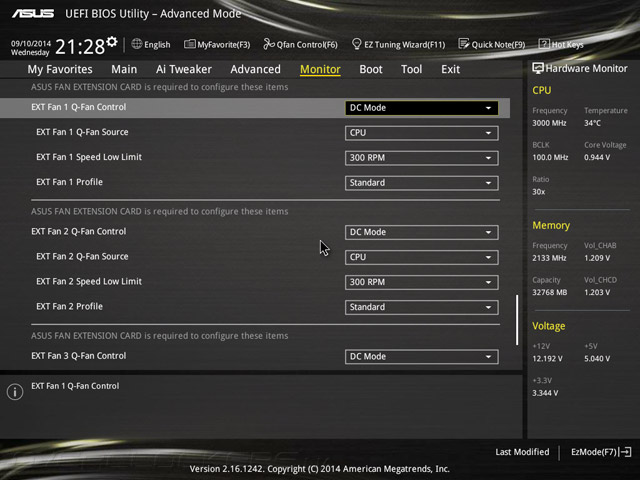Expand EXT Fan 1 Q-Fan Source dropdown

point(422,133)
